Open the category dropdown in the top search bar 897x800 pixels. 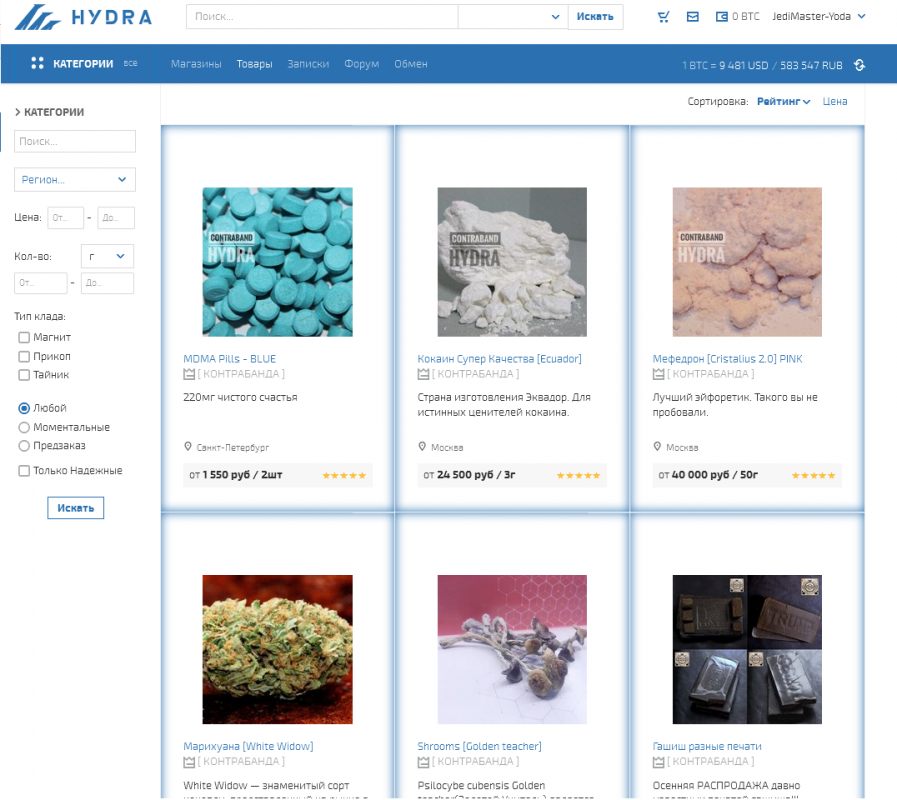513,17
